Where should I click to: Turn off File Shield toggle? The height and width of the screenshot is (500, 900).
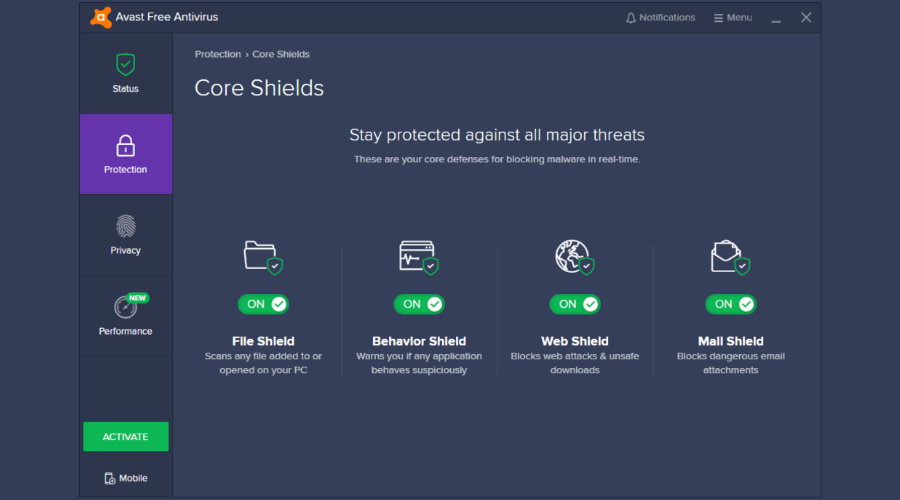(x=263, y=304)
